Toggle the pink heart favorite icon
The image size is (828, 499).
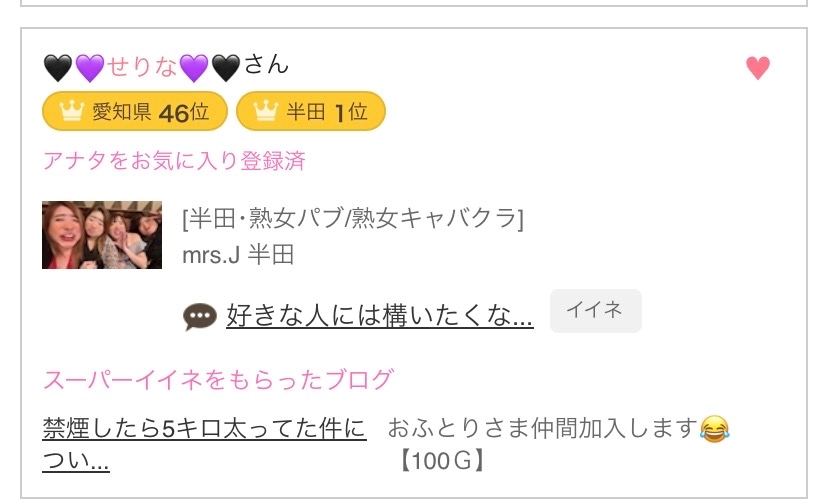click(x=758, y=68)
